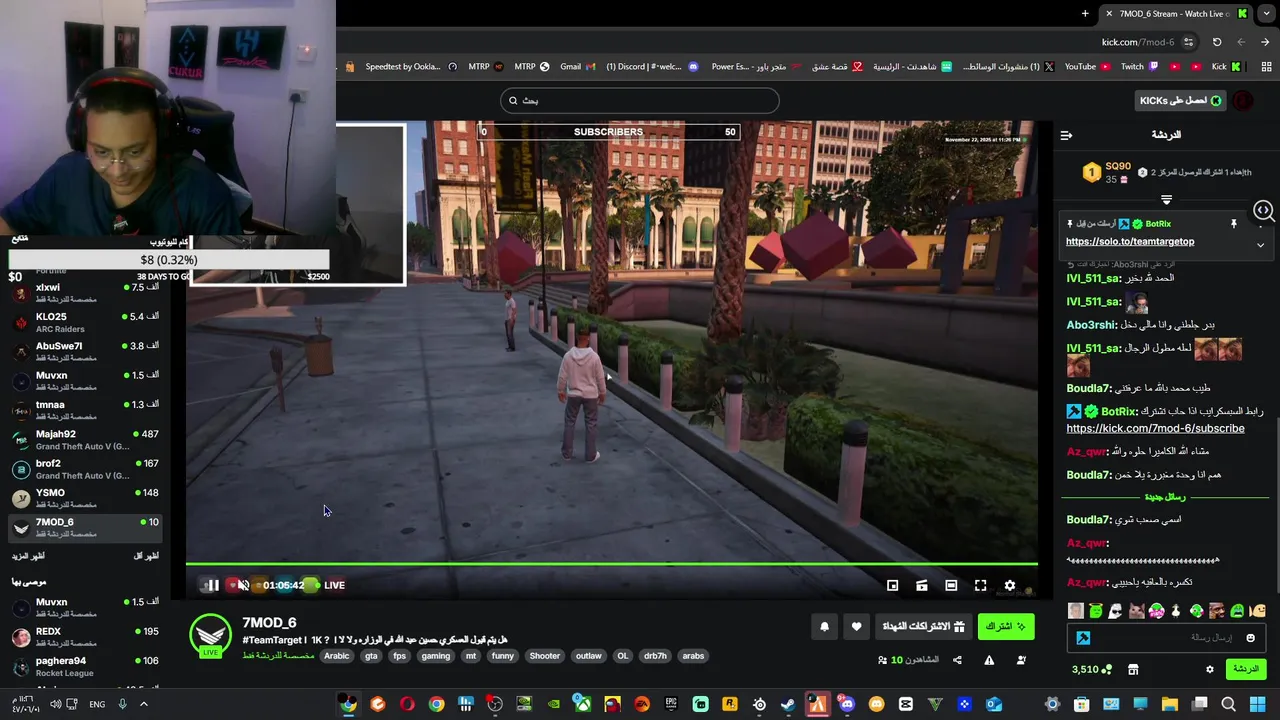The image size is (1280, 720).
Task: Show hidden system tray icons
Action: coord(143,704)
